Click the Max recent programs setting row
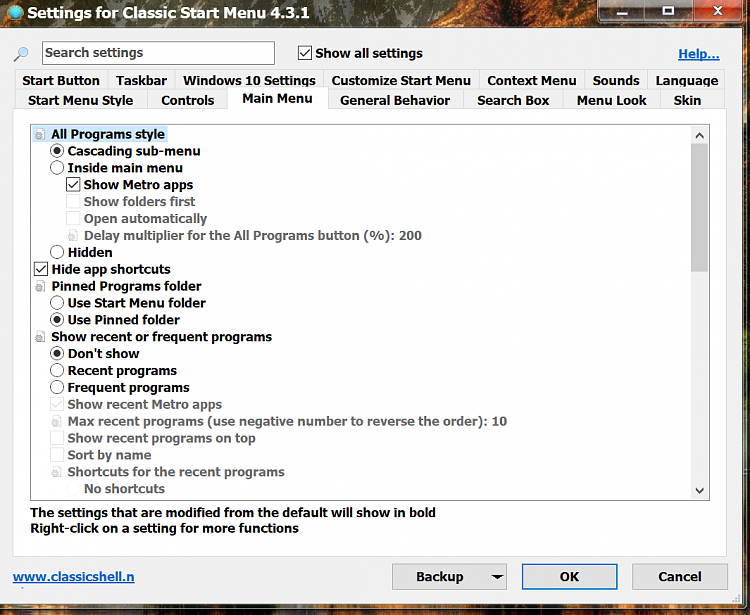 coord(287,422)
